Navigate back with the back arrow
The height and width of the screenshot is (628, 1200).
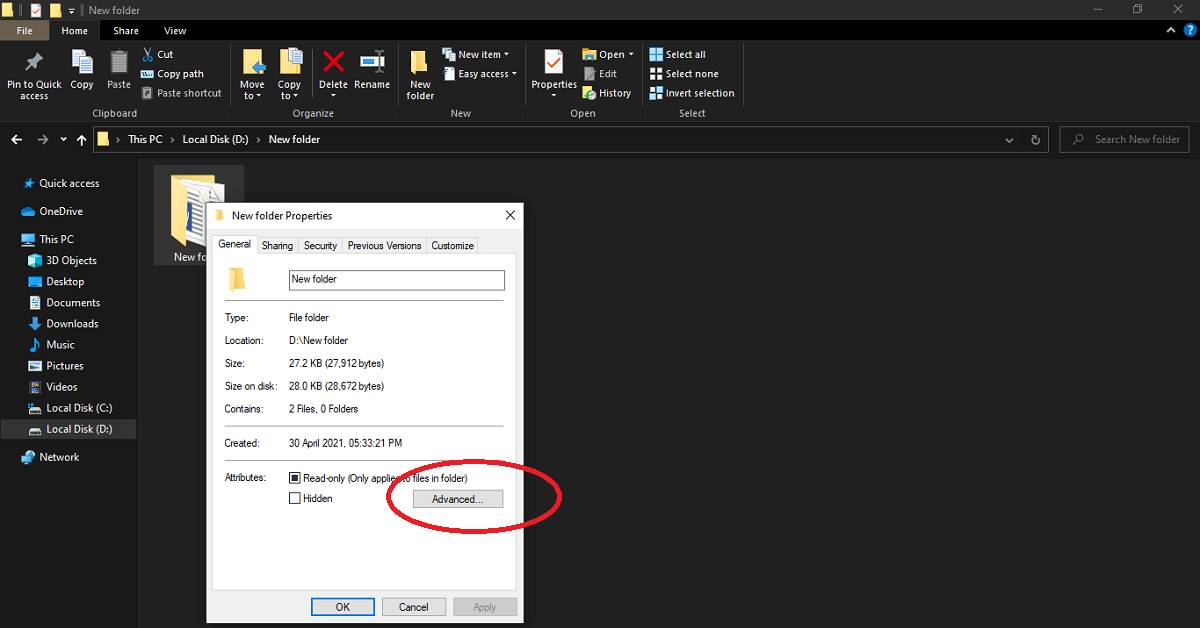pyautogui.click(x=17, y=140)
